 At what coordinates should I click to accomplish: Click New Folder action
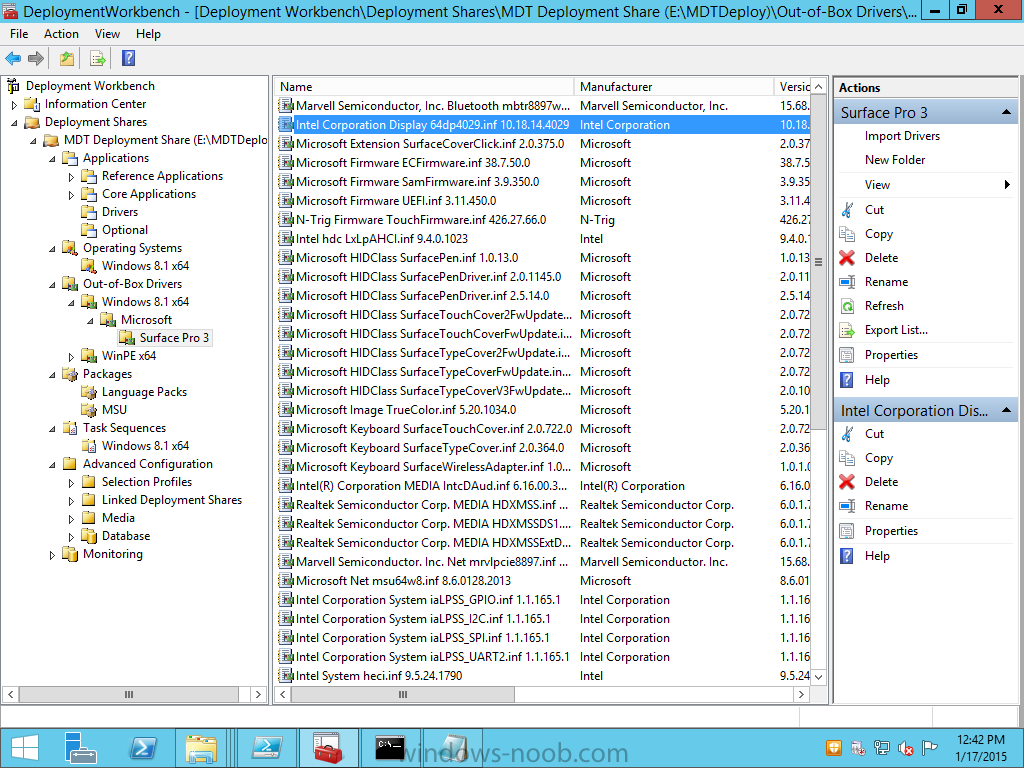click(x=895, y=160)
